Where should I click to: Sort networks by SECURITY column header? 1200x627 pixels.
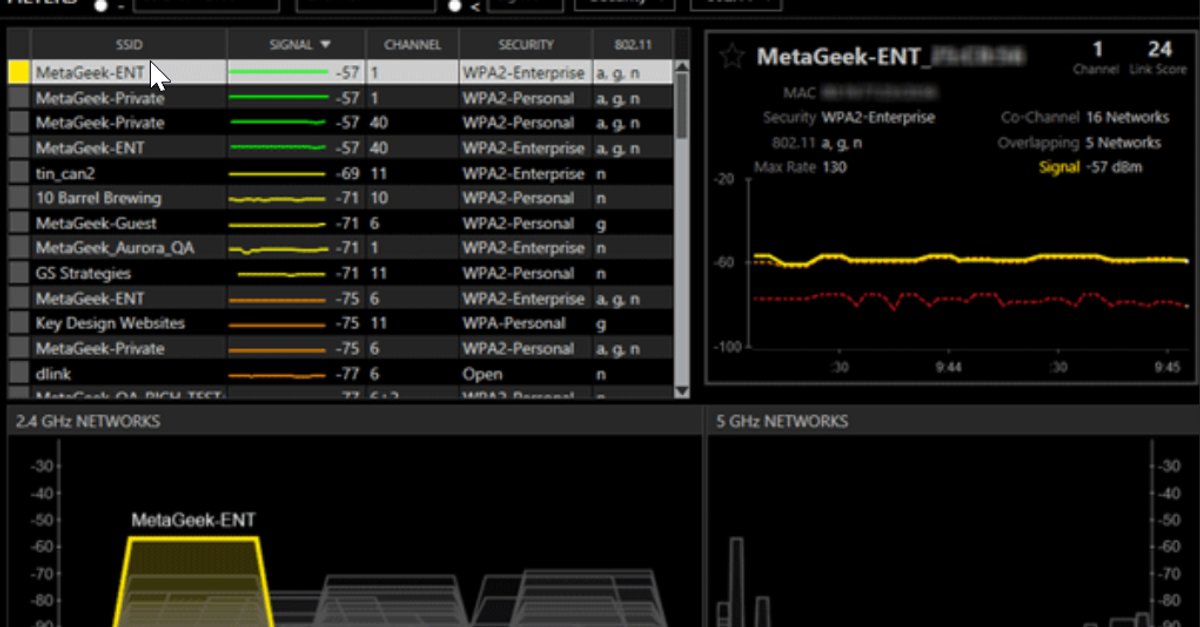pyautogui.click(x=526, y=45)
